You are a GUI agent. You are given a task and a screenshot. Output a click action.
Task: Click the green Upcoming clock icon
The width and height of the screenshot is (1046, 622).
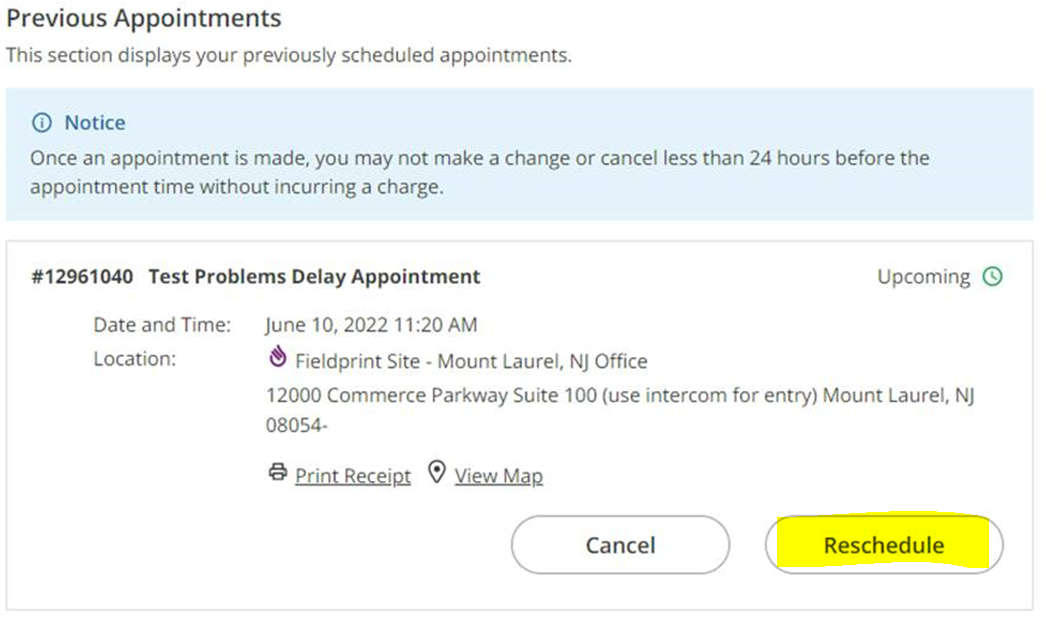992,277
